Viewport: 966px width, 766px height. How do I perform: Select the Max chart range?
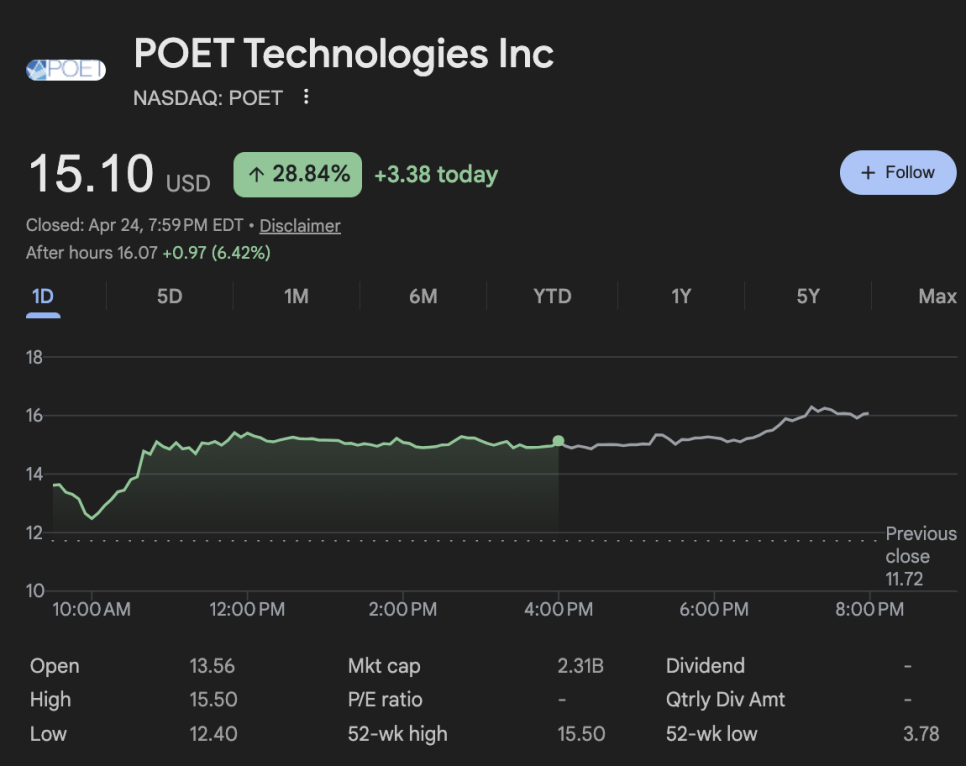tap(937, 296)
